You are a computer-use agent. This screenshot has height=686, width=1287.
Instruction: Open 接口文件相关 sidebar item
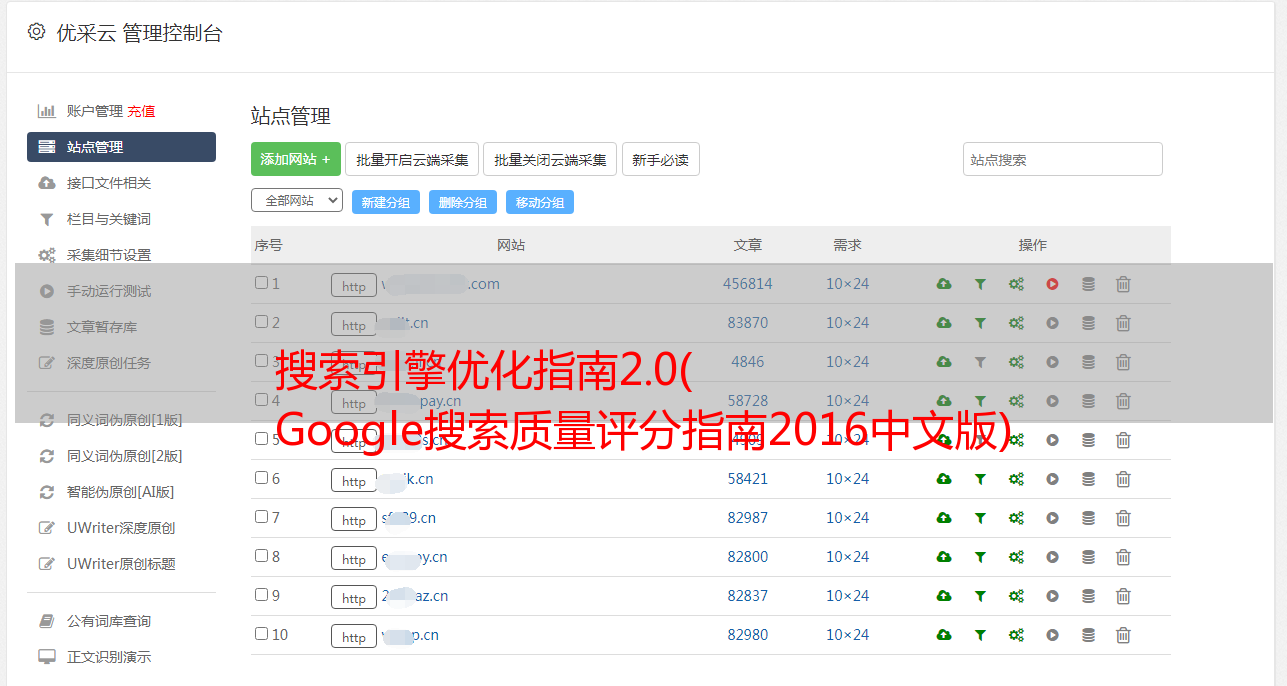click(109, 183)
